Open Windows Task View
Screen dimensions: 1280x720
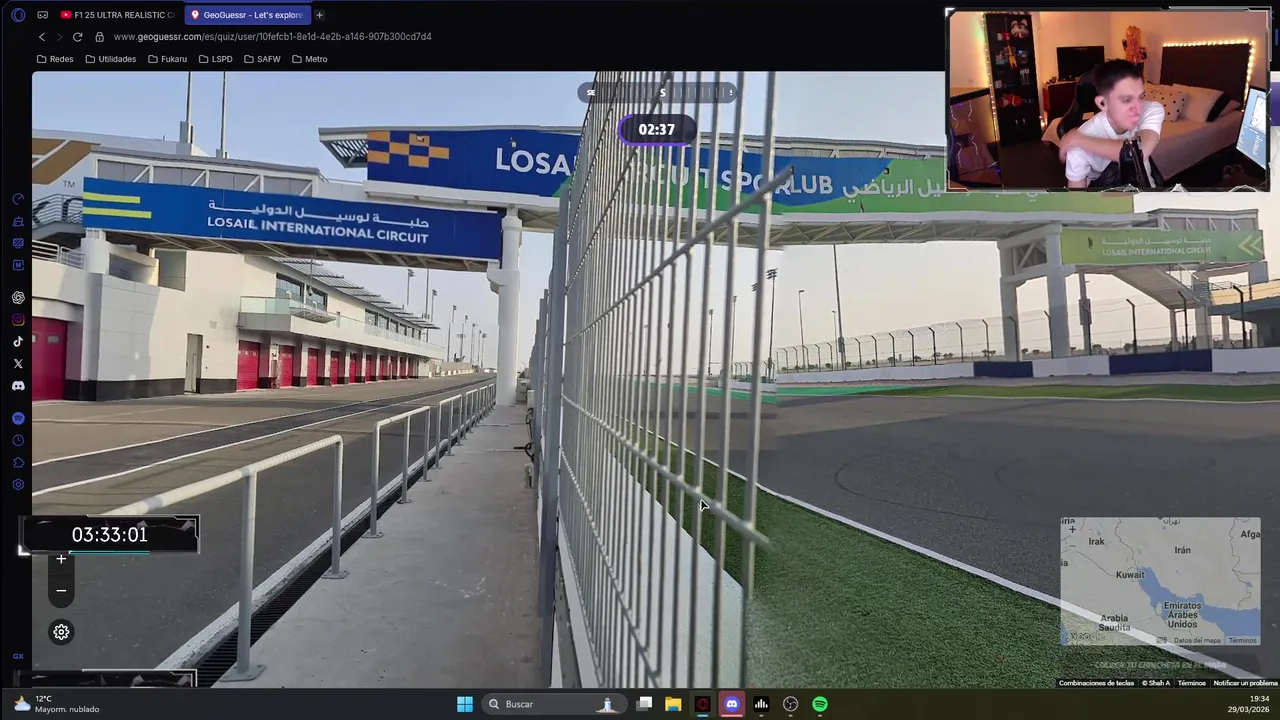point(645,704)
